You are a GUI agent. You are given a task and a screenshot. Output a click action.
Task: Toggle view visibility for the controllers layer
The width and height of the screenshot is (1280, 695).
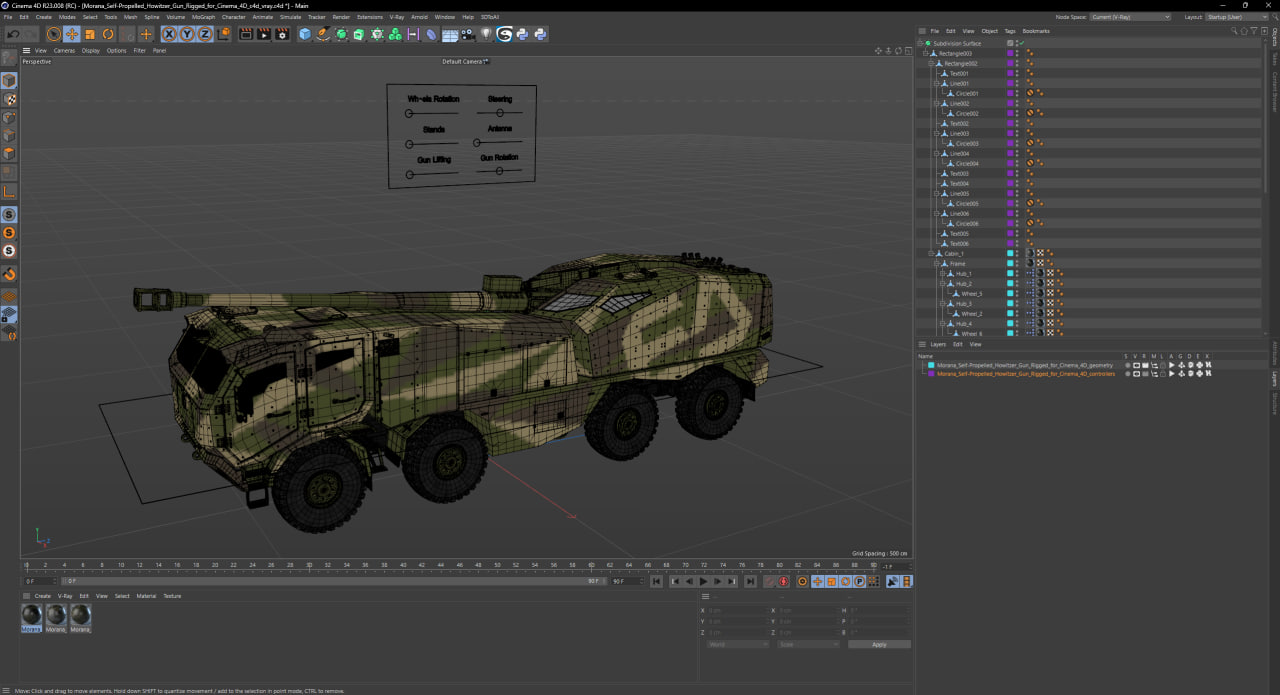coord(1136,374)
